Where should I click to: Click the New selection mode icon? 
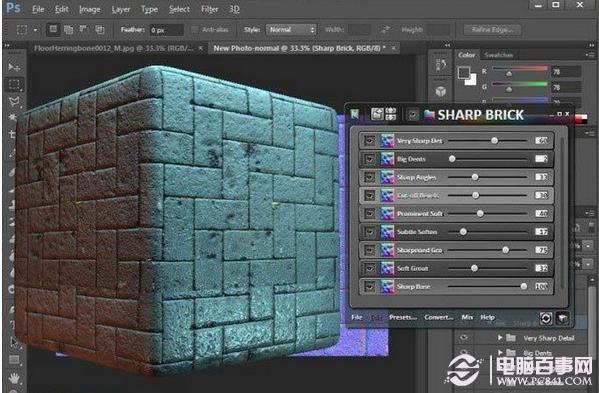point(53,29)
